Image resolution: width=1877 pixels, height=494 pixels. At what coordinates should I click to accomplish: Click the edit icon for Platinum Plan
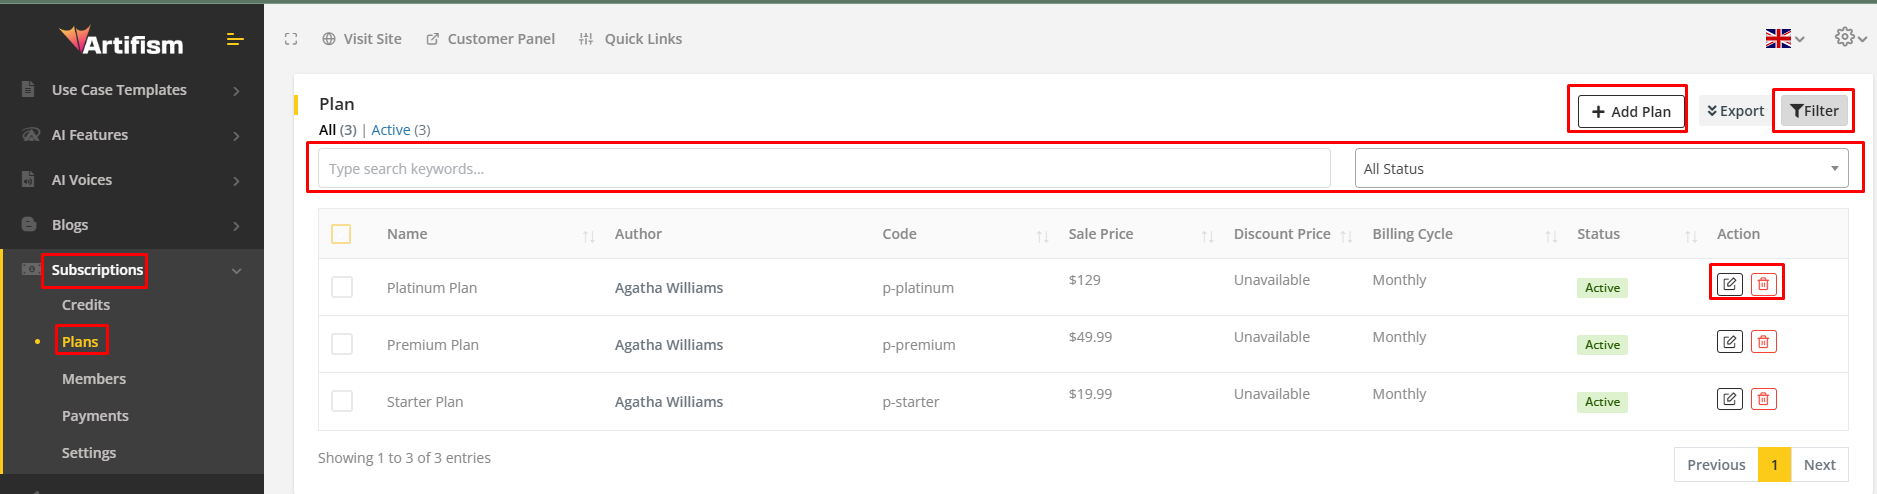pyautogui.click(x=1729, y=284)
